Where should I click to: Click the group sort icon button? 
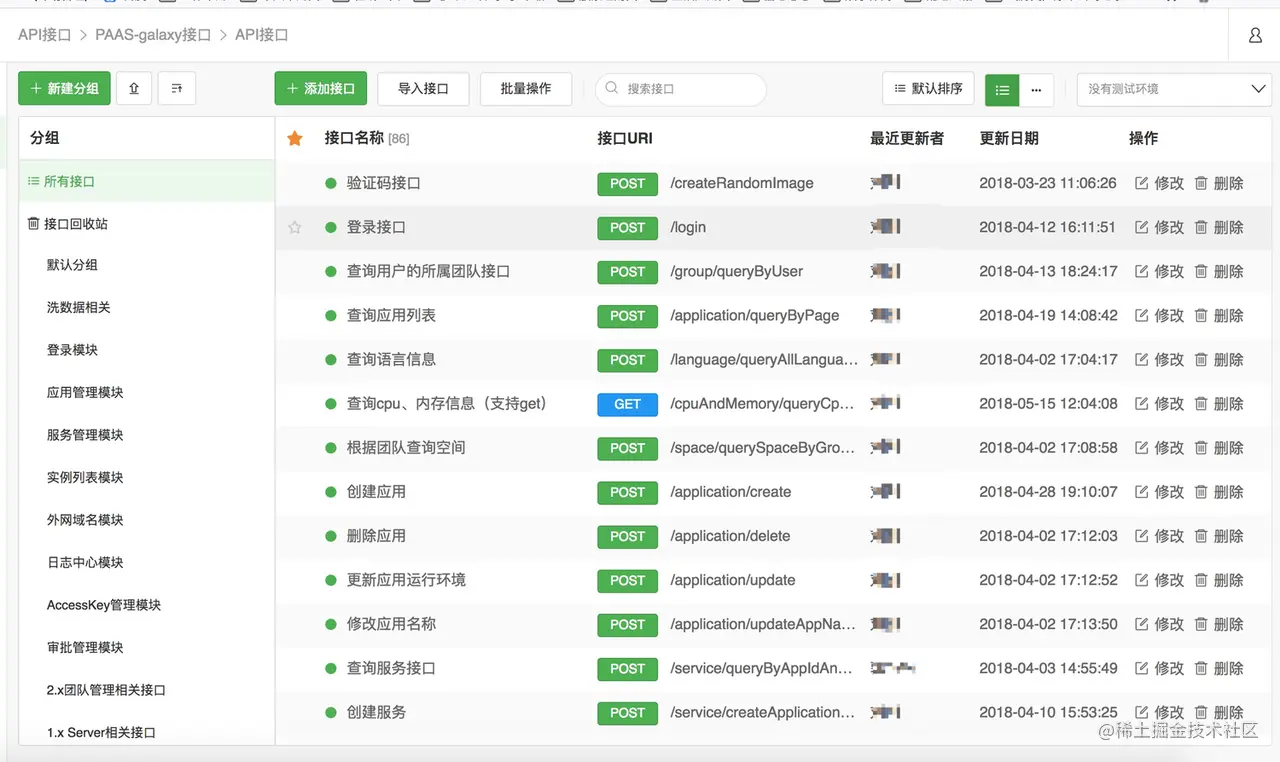click(177, 89)
